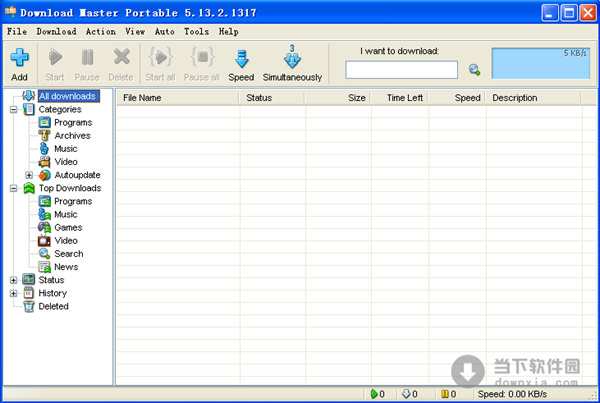Open the Help menu
This screenshot has width=600, height=403.
coord(228,32)
